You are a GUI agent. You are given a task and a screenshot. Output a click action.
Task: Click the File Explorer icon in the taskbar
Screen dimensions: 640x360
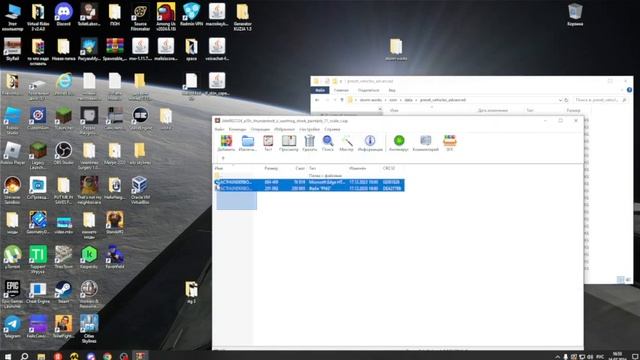pos(41,356)
